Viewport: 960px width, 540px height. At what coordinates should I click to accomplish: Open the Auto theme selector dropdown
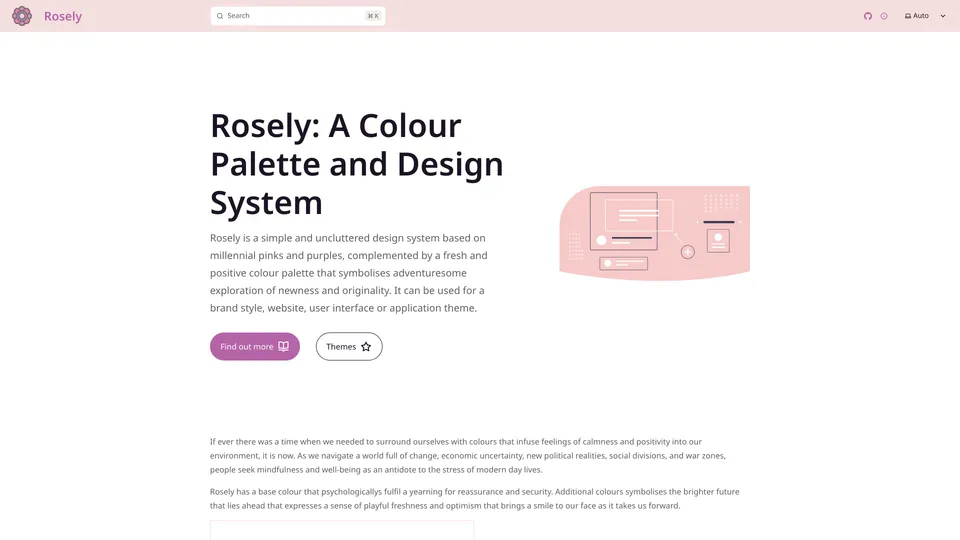point(925,16)
